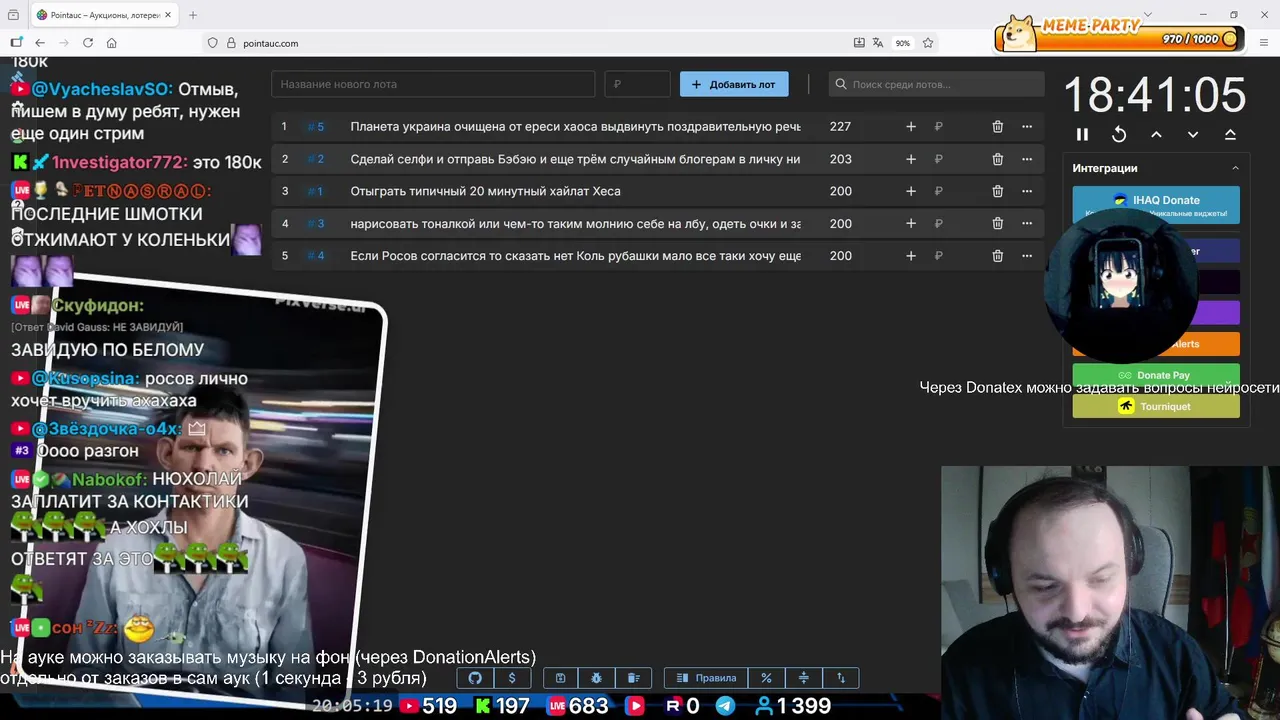Click the Добавить лот button
Viewport: 1280px width, 720px height.
click(734, 84)
